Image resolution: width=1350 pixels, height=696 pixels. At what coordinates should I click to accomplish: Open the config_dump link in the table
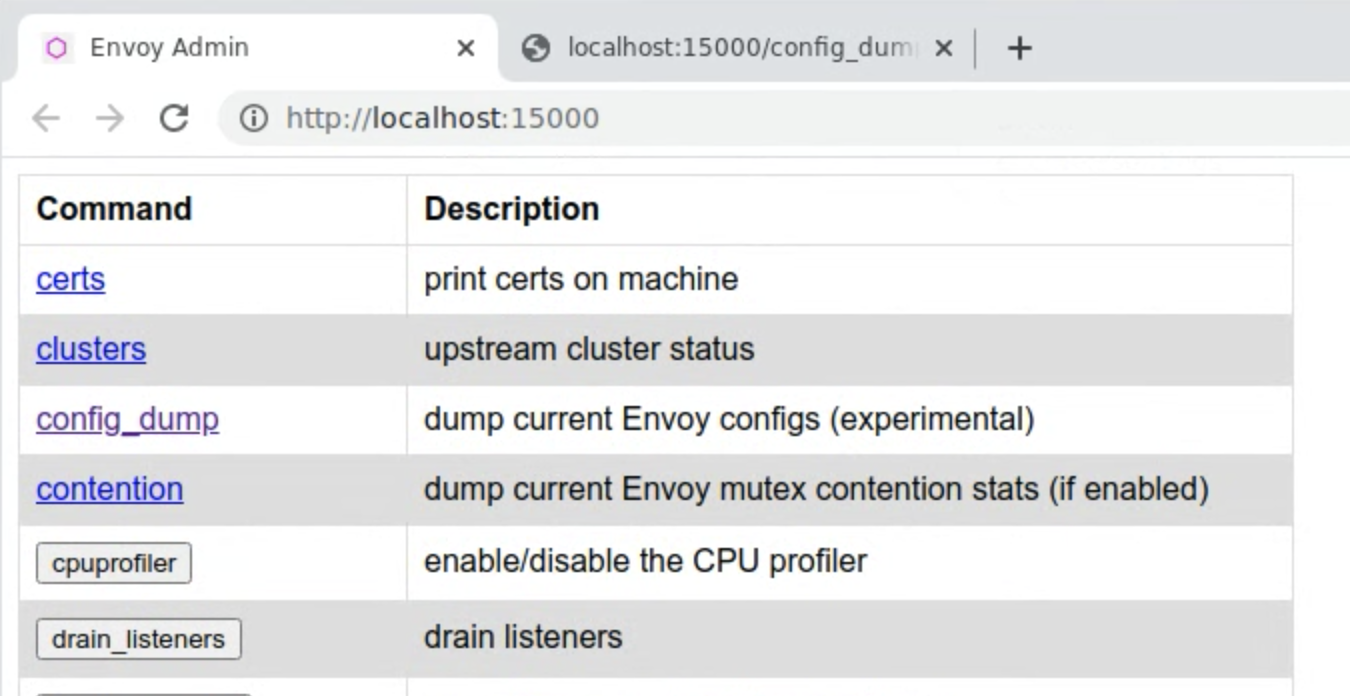point(127,419)
